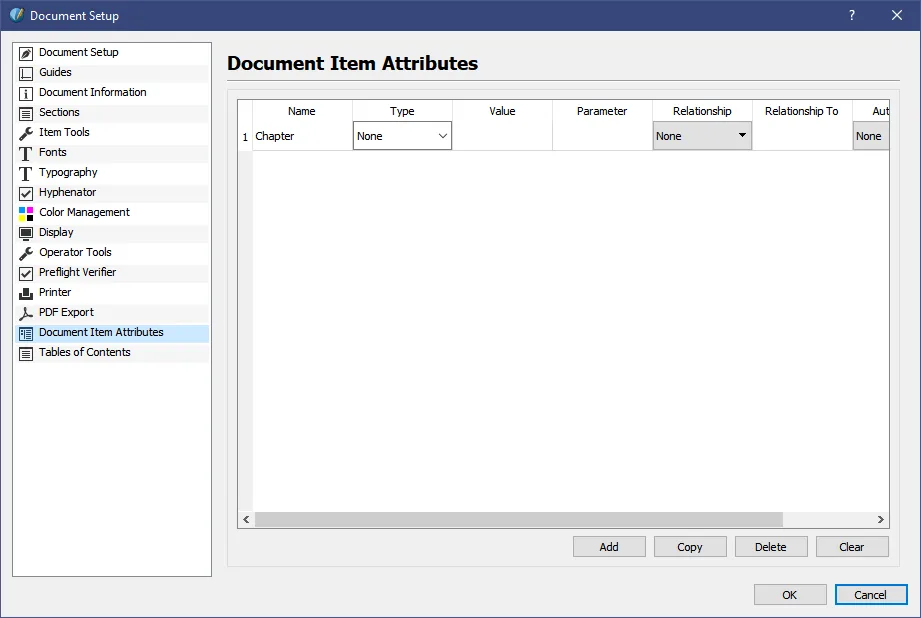Viewport: 921px width, 618px height.
Task: Click the Relationship column header
Action: tap(702, 111)
